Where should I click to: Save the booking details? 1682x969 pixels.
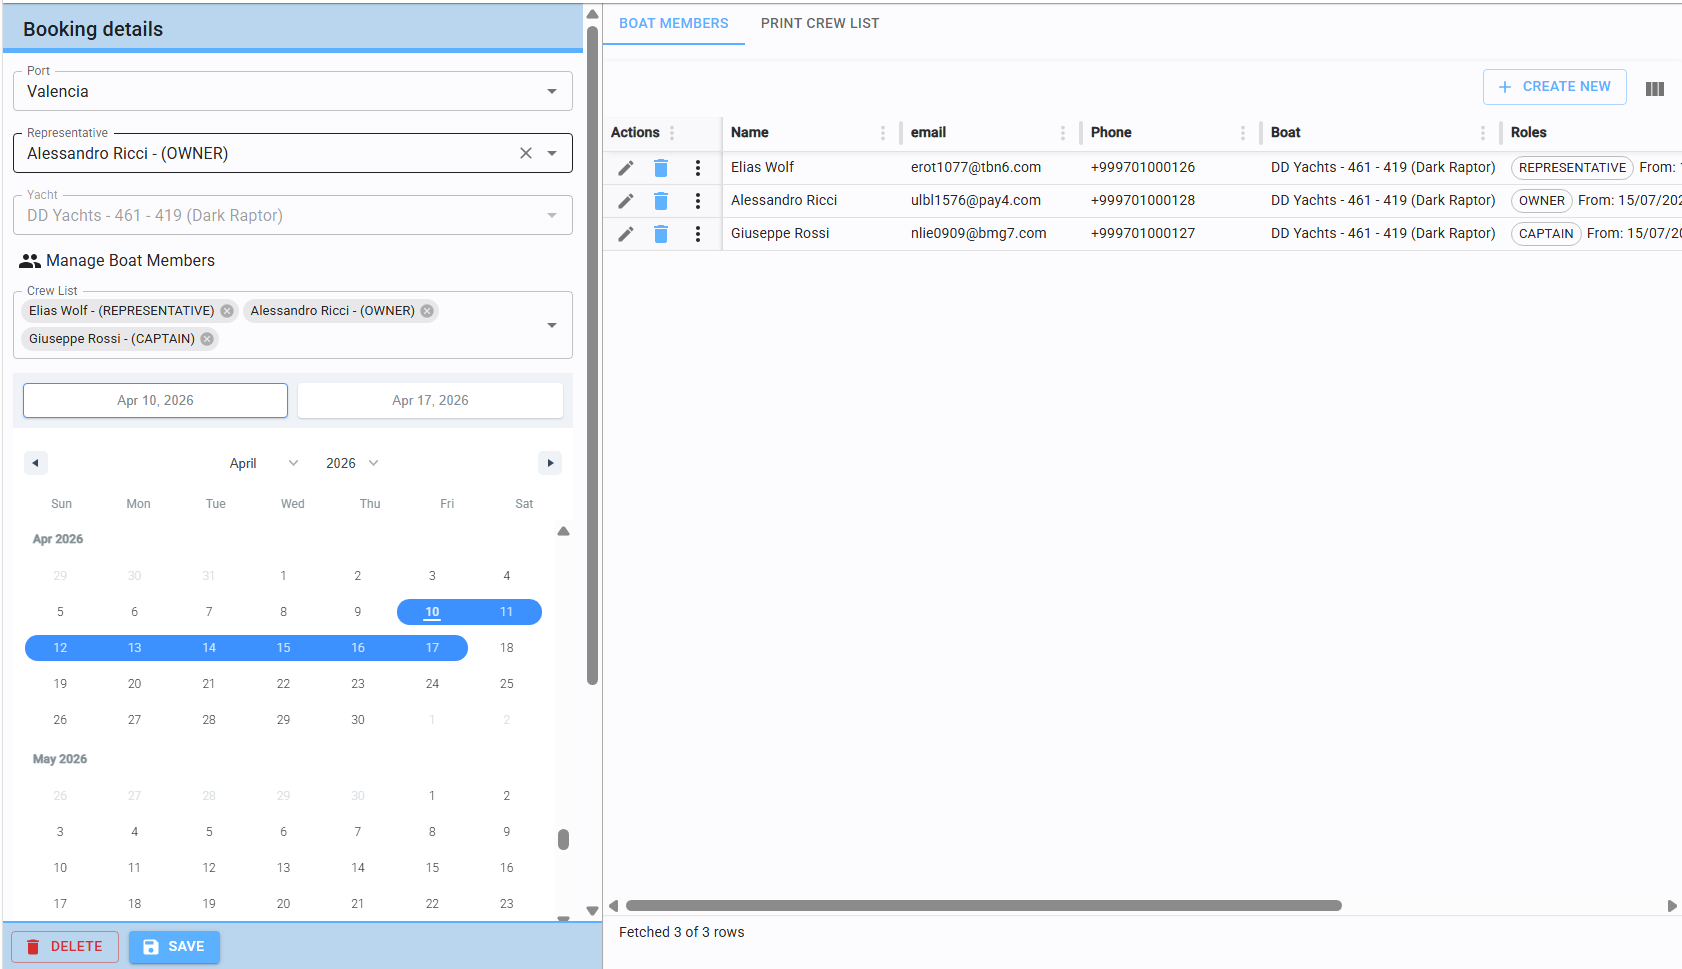tap(174, 947)
